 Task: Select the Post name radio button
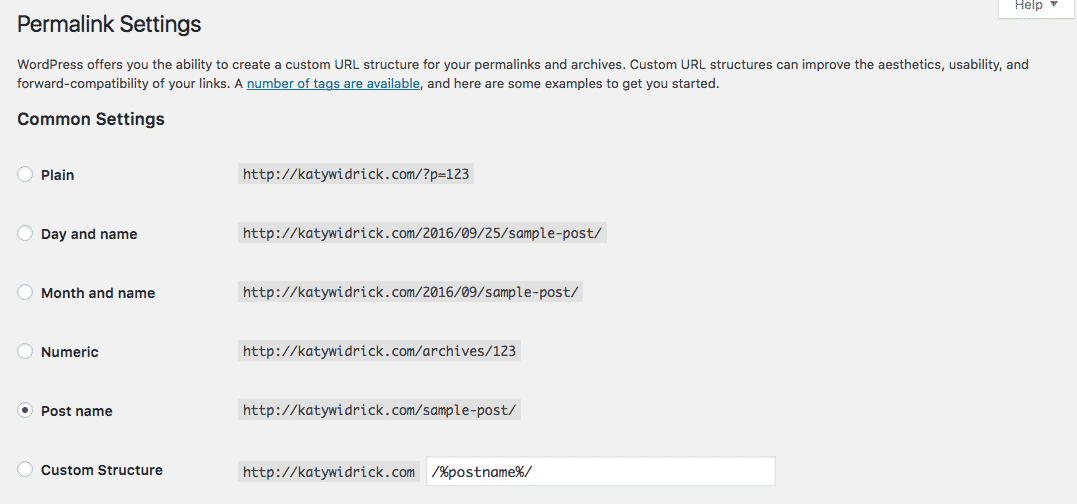click(x=25, y=411)
